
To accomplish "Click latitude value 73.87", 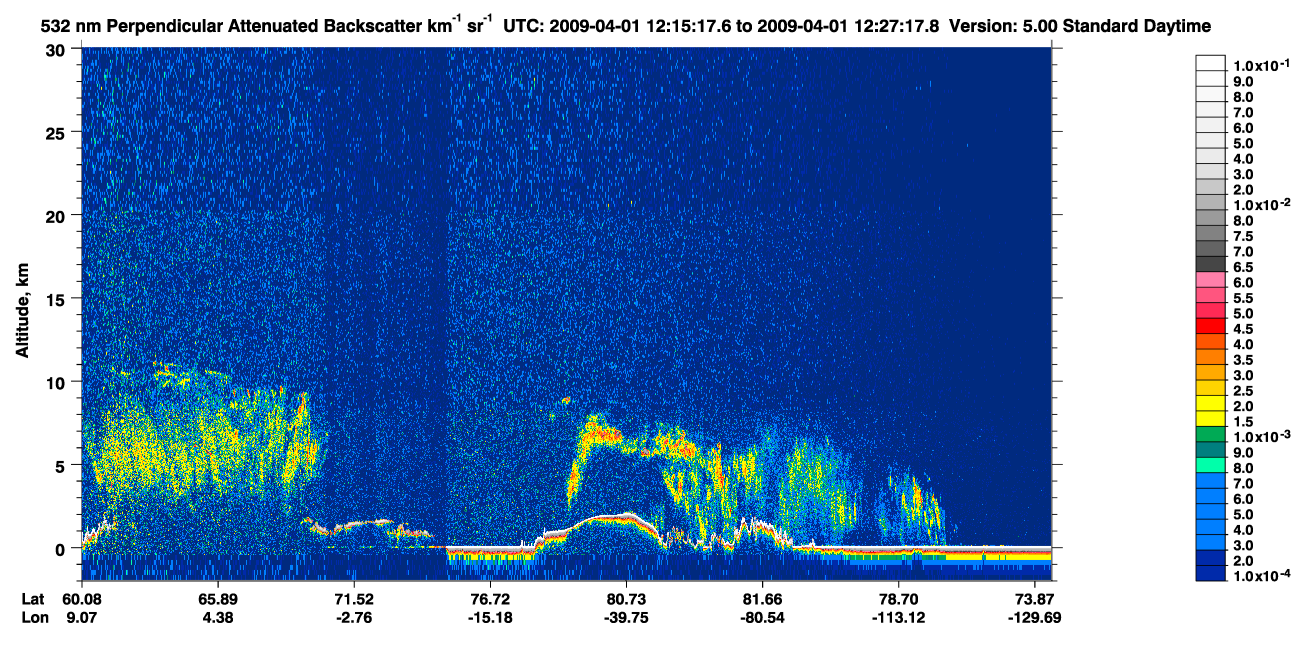I will (x=1035, y=598).
